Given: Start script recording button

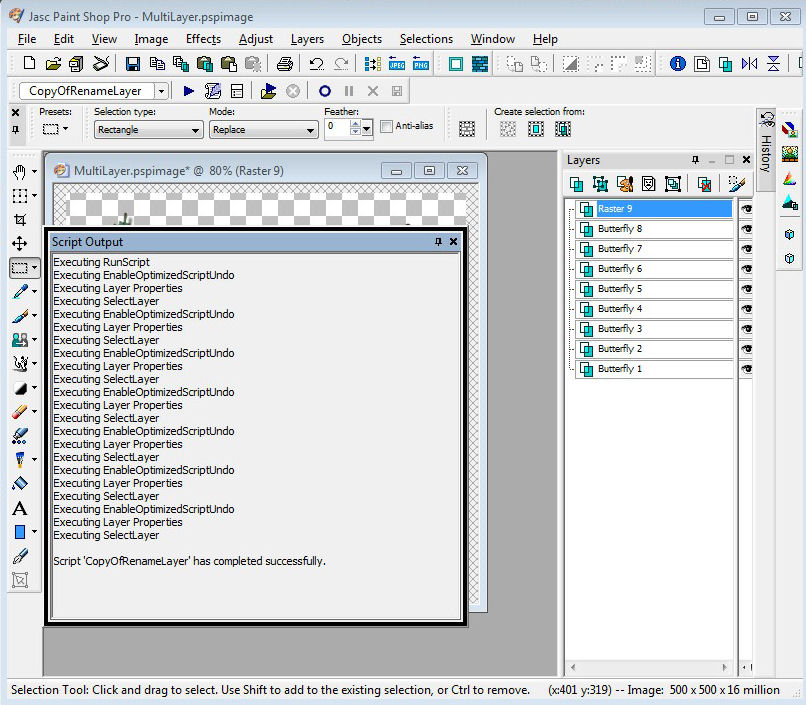Looking at the screenshot, I should (x=325, y=91).
